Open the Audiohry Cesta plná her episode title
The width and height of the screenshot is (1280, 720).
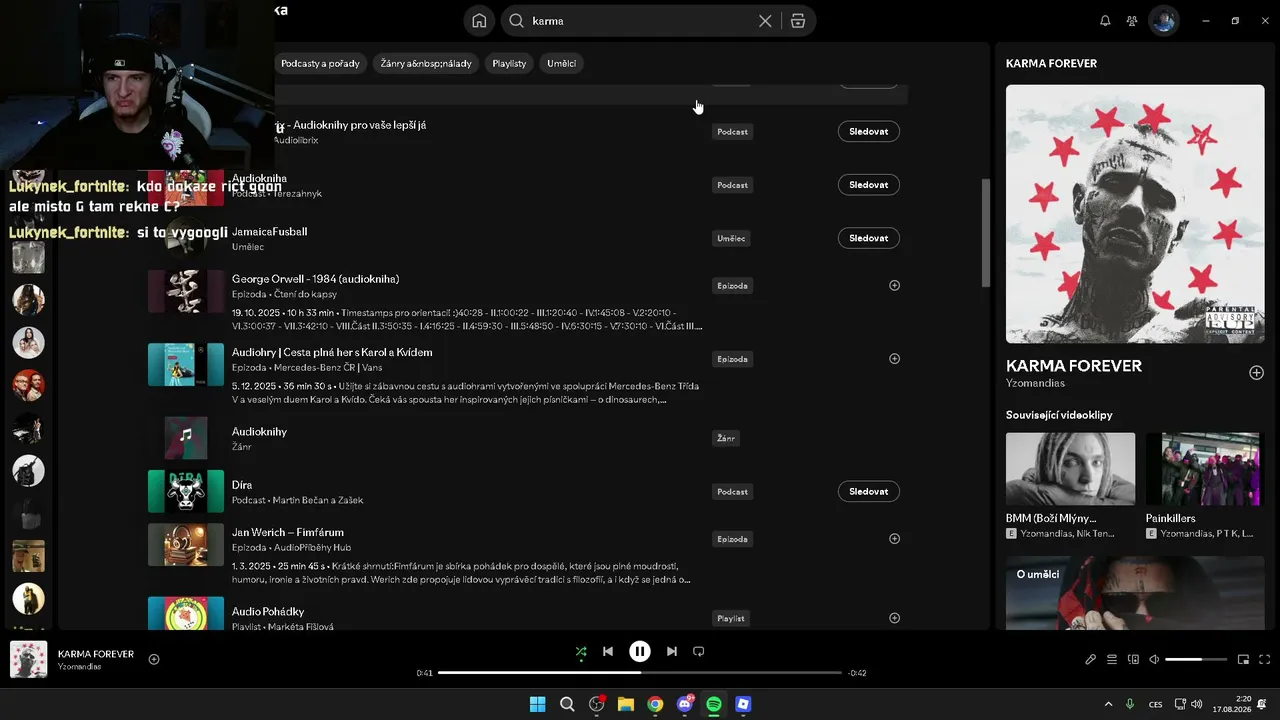pos(332,352)
